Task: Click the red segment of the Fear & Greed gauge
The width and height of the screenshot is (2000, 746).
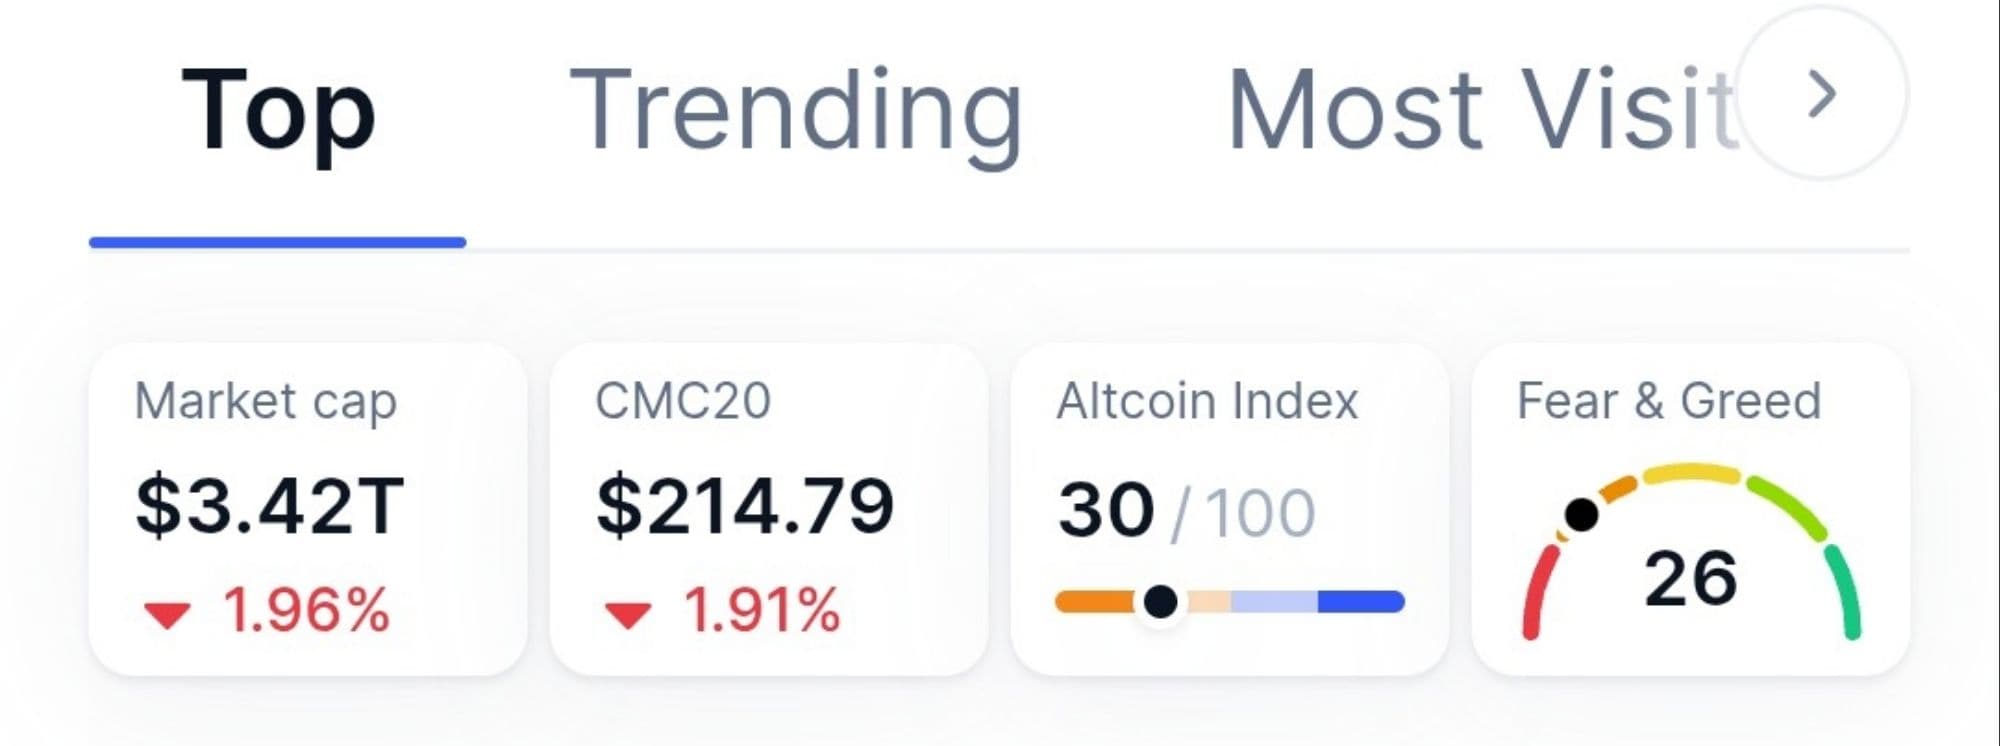Action: 1535,592
